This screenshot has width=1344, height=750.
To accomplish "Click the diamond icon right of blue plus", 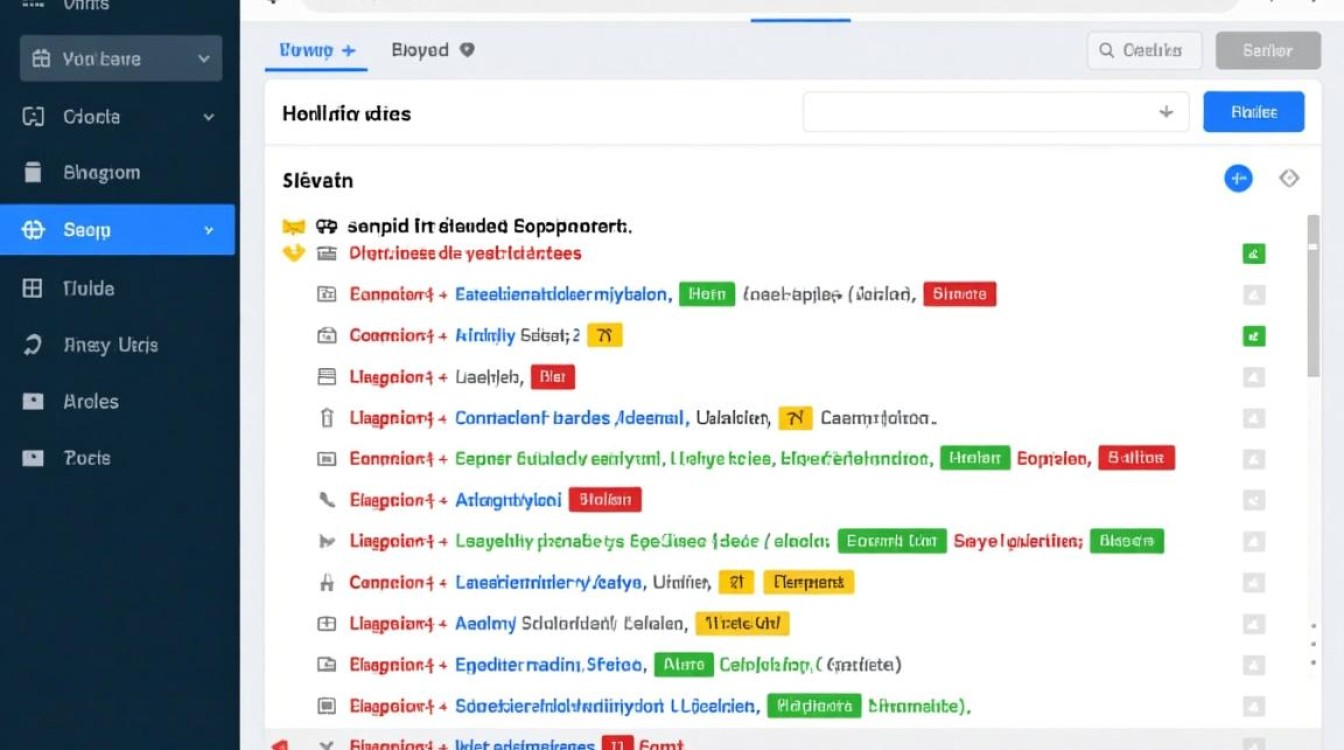I will tap(1289, 178).
